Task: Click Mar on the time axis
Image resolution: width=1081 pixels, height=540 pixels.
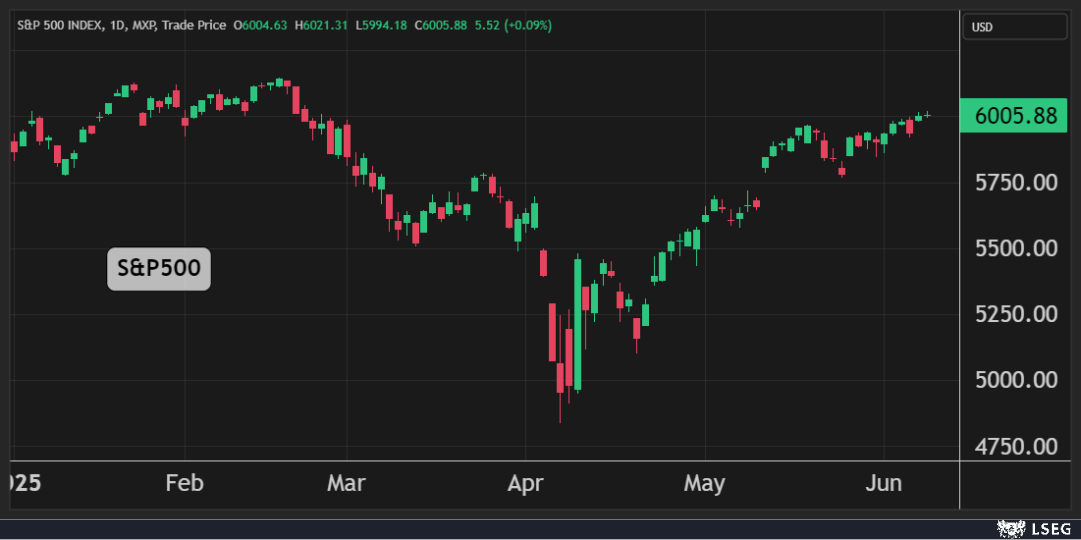Action: (346, 484)
